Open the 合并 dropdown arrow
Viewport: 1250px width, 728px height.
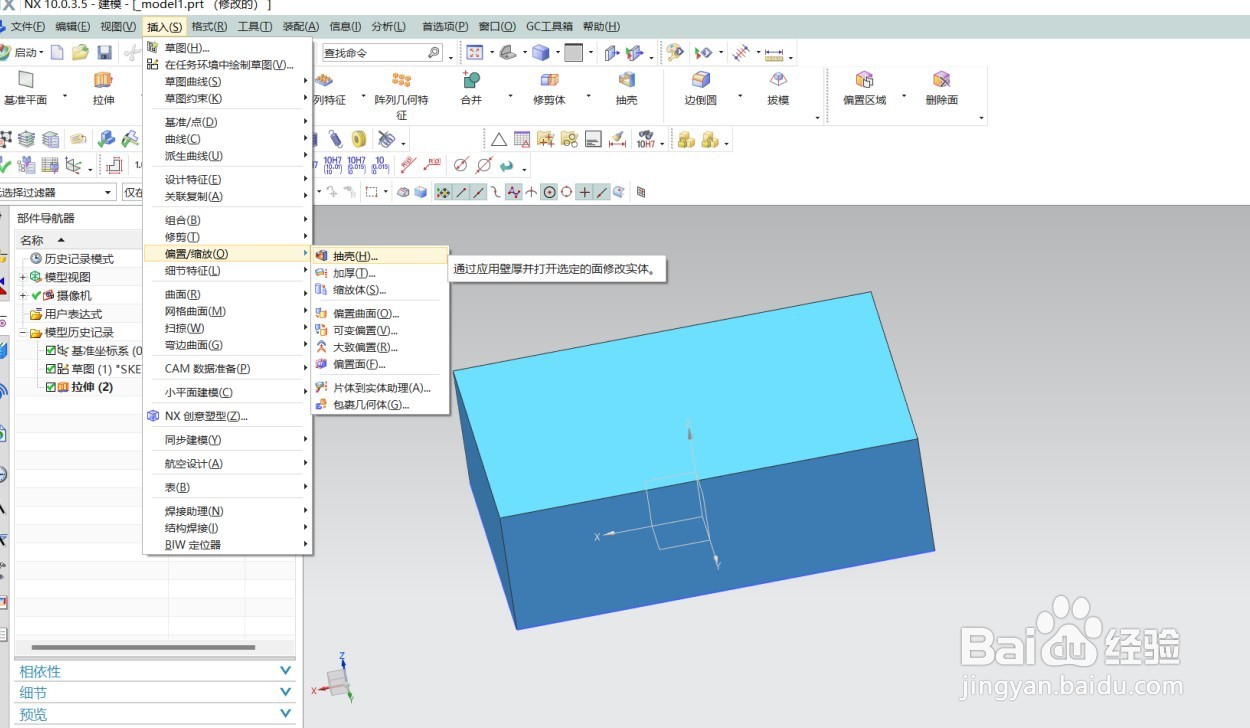click(x=510, y=97)
